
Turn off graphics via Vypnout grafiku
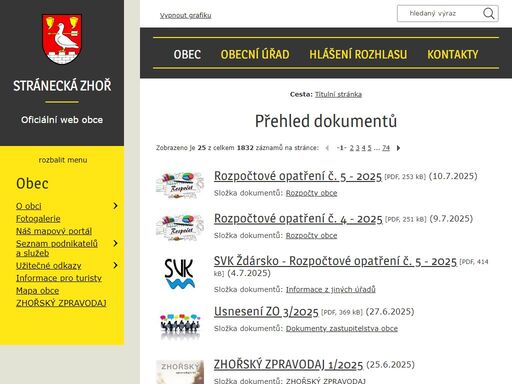click(x=185, y=15)
